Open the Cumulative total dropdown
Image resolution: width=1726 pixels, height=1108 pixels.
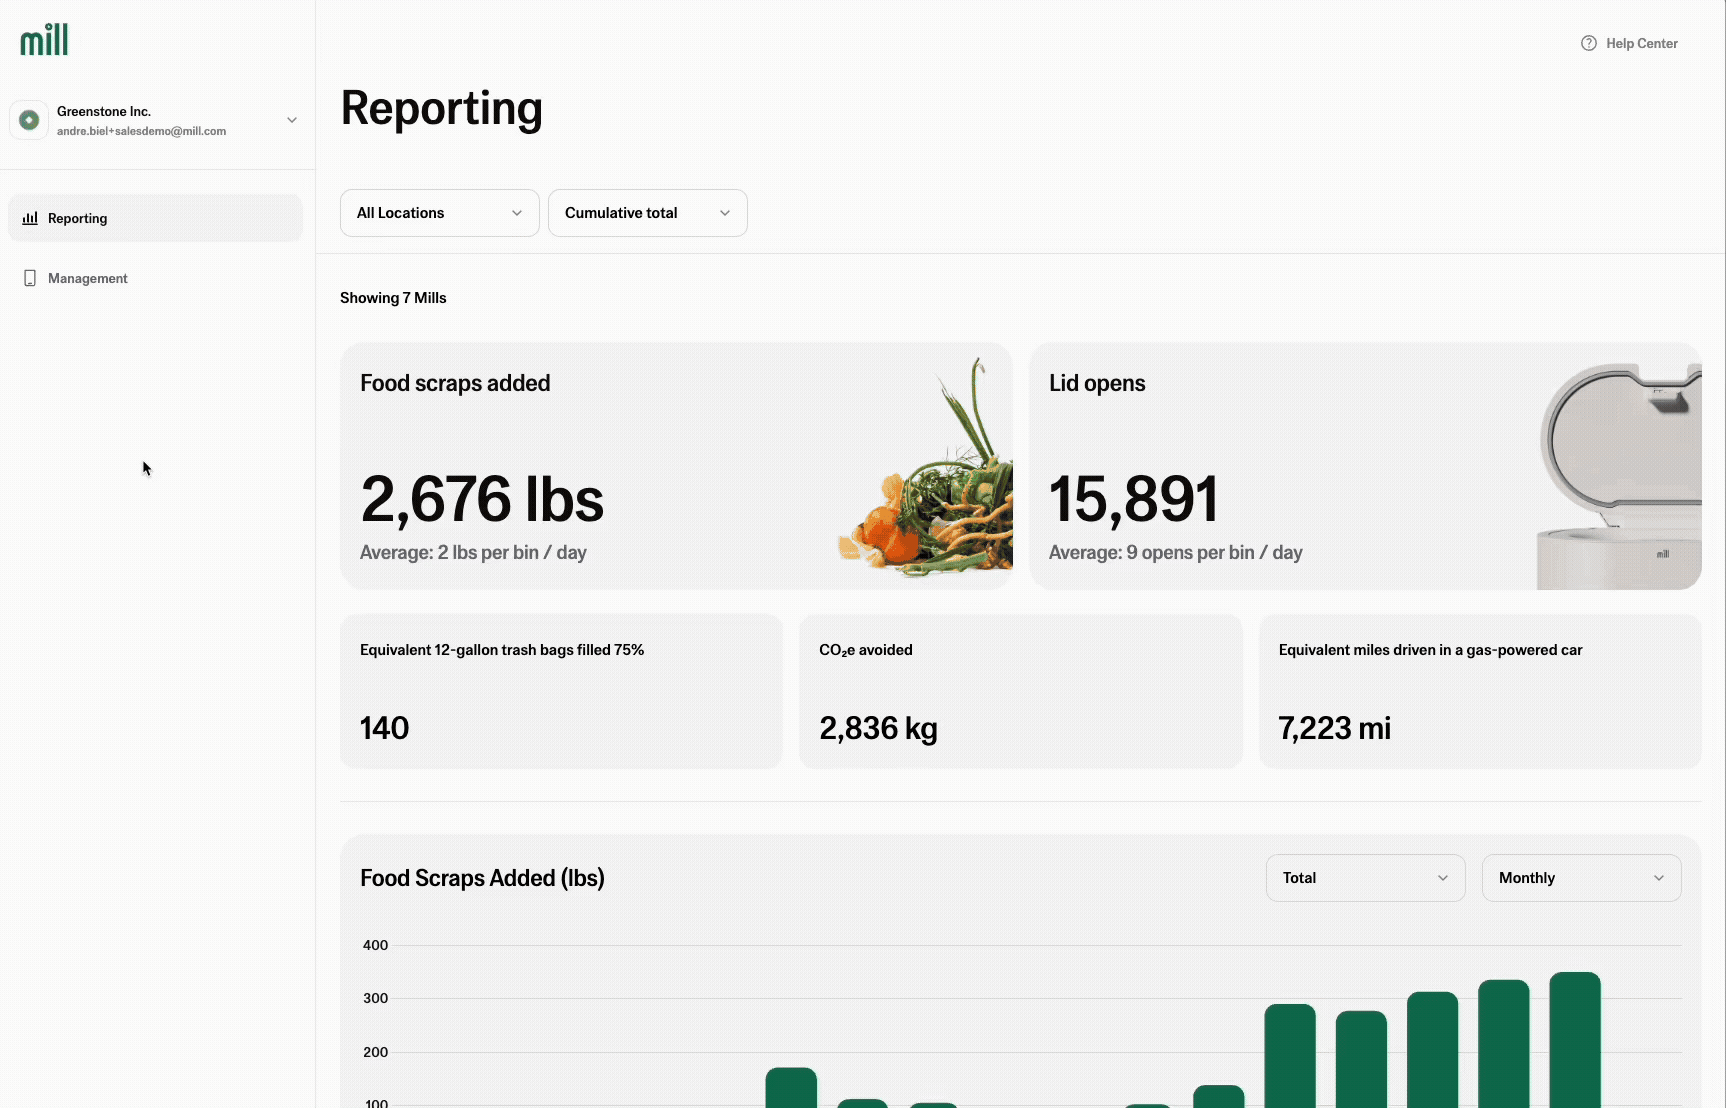(x=647, y=213)
